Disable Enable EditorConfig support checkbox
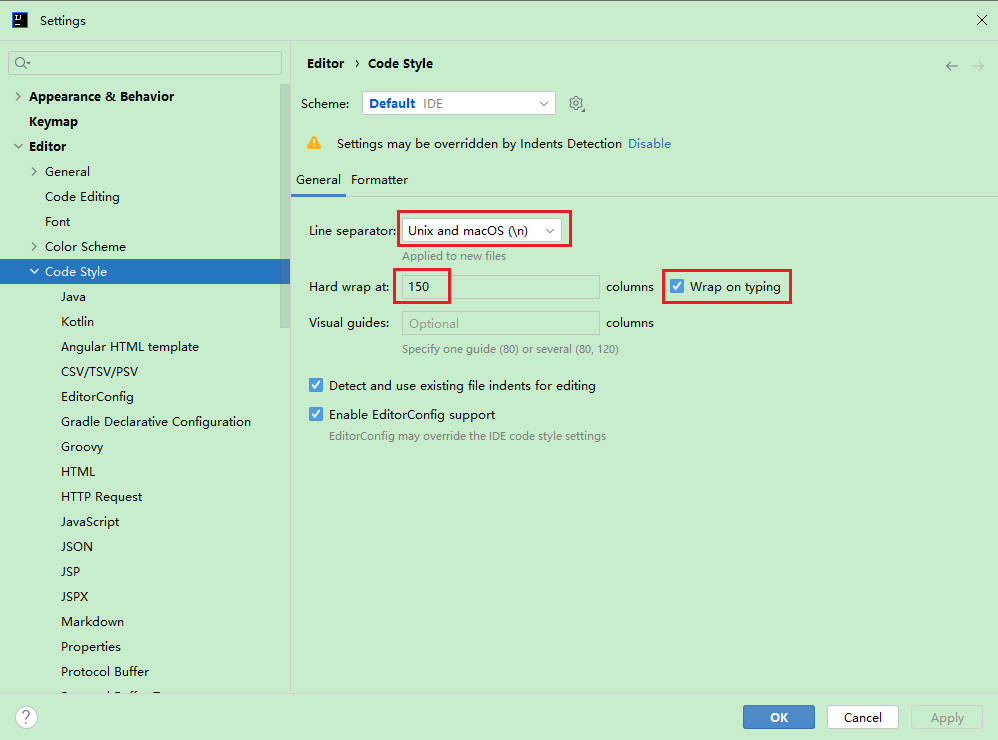Viewport: 998px width, 740px height. pyautogui.click(x=316, y=414)
